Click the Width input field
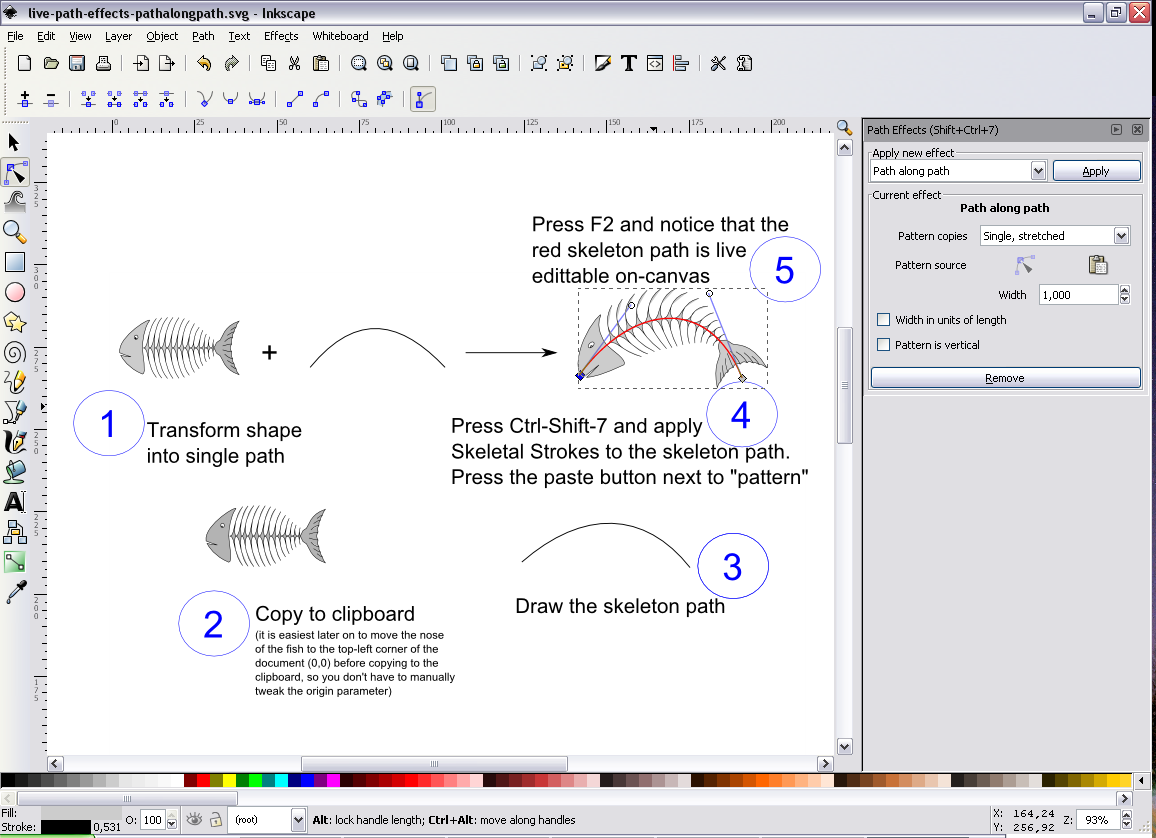Viewport: 1156px width, 838px height. click(x=1079, y=295)
